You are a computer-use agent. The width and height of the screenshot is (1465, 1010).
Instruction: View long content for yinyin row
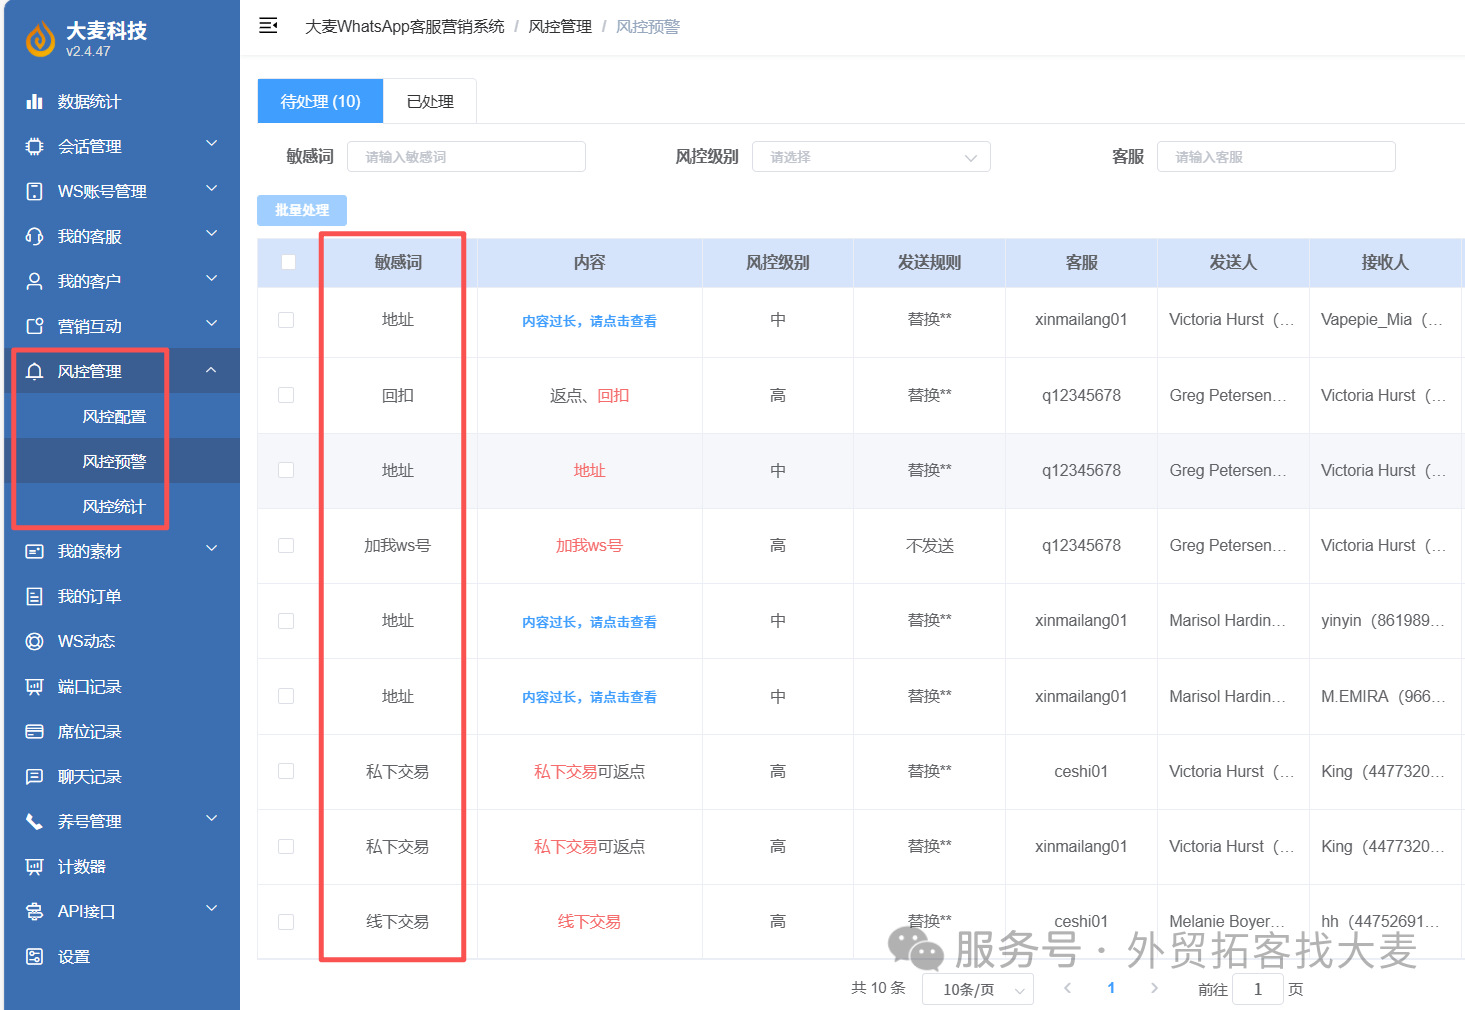click(589, 622)
